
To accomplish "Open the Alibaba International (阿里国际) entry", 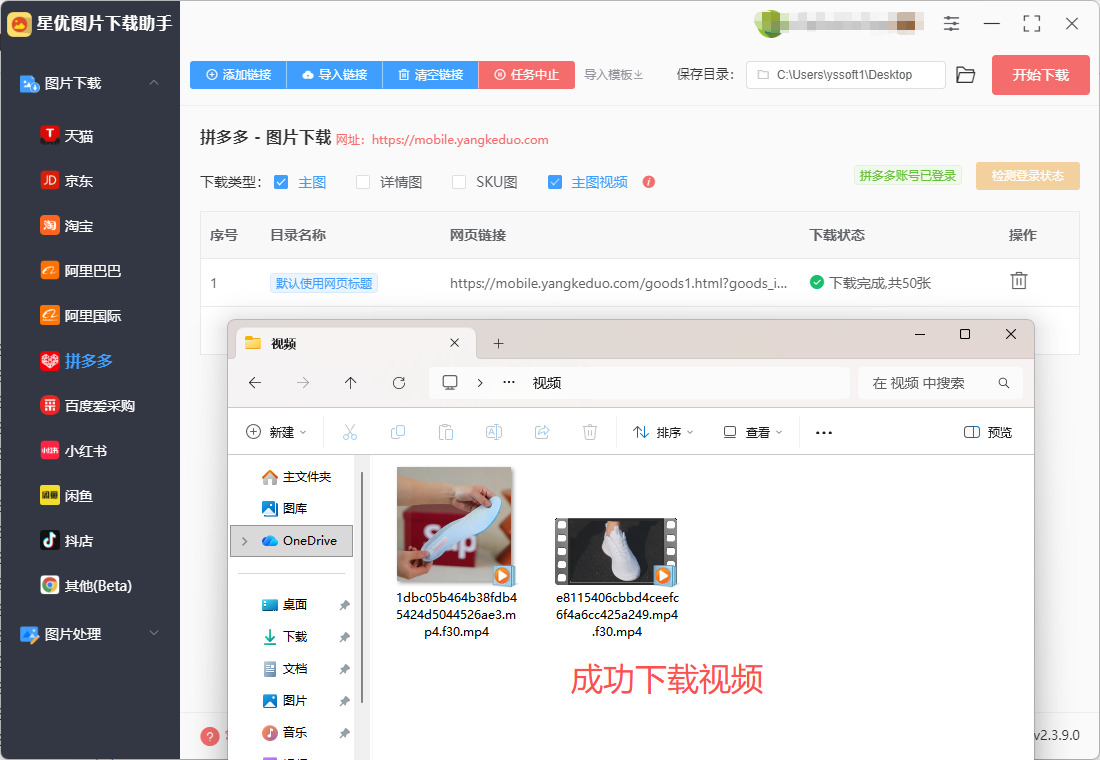I will click(81, 315).
